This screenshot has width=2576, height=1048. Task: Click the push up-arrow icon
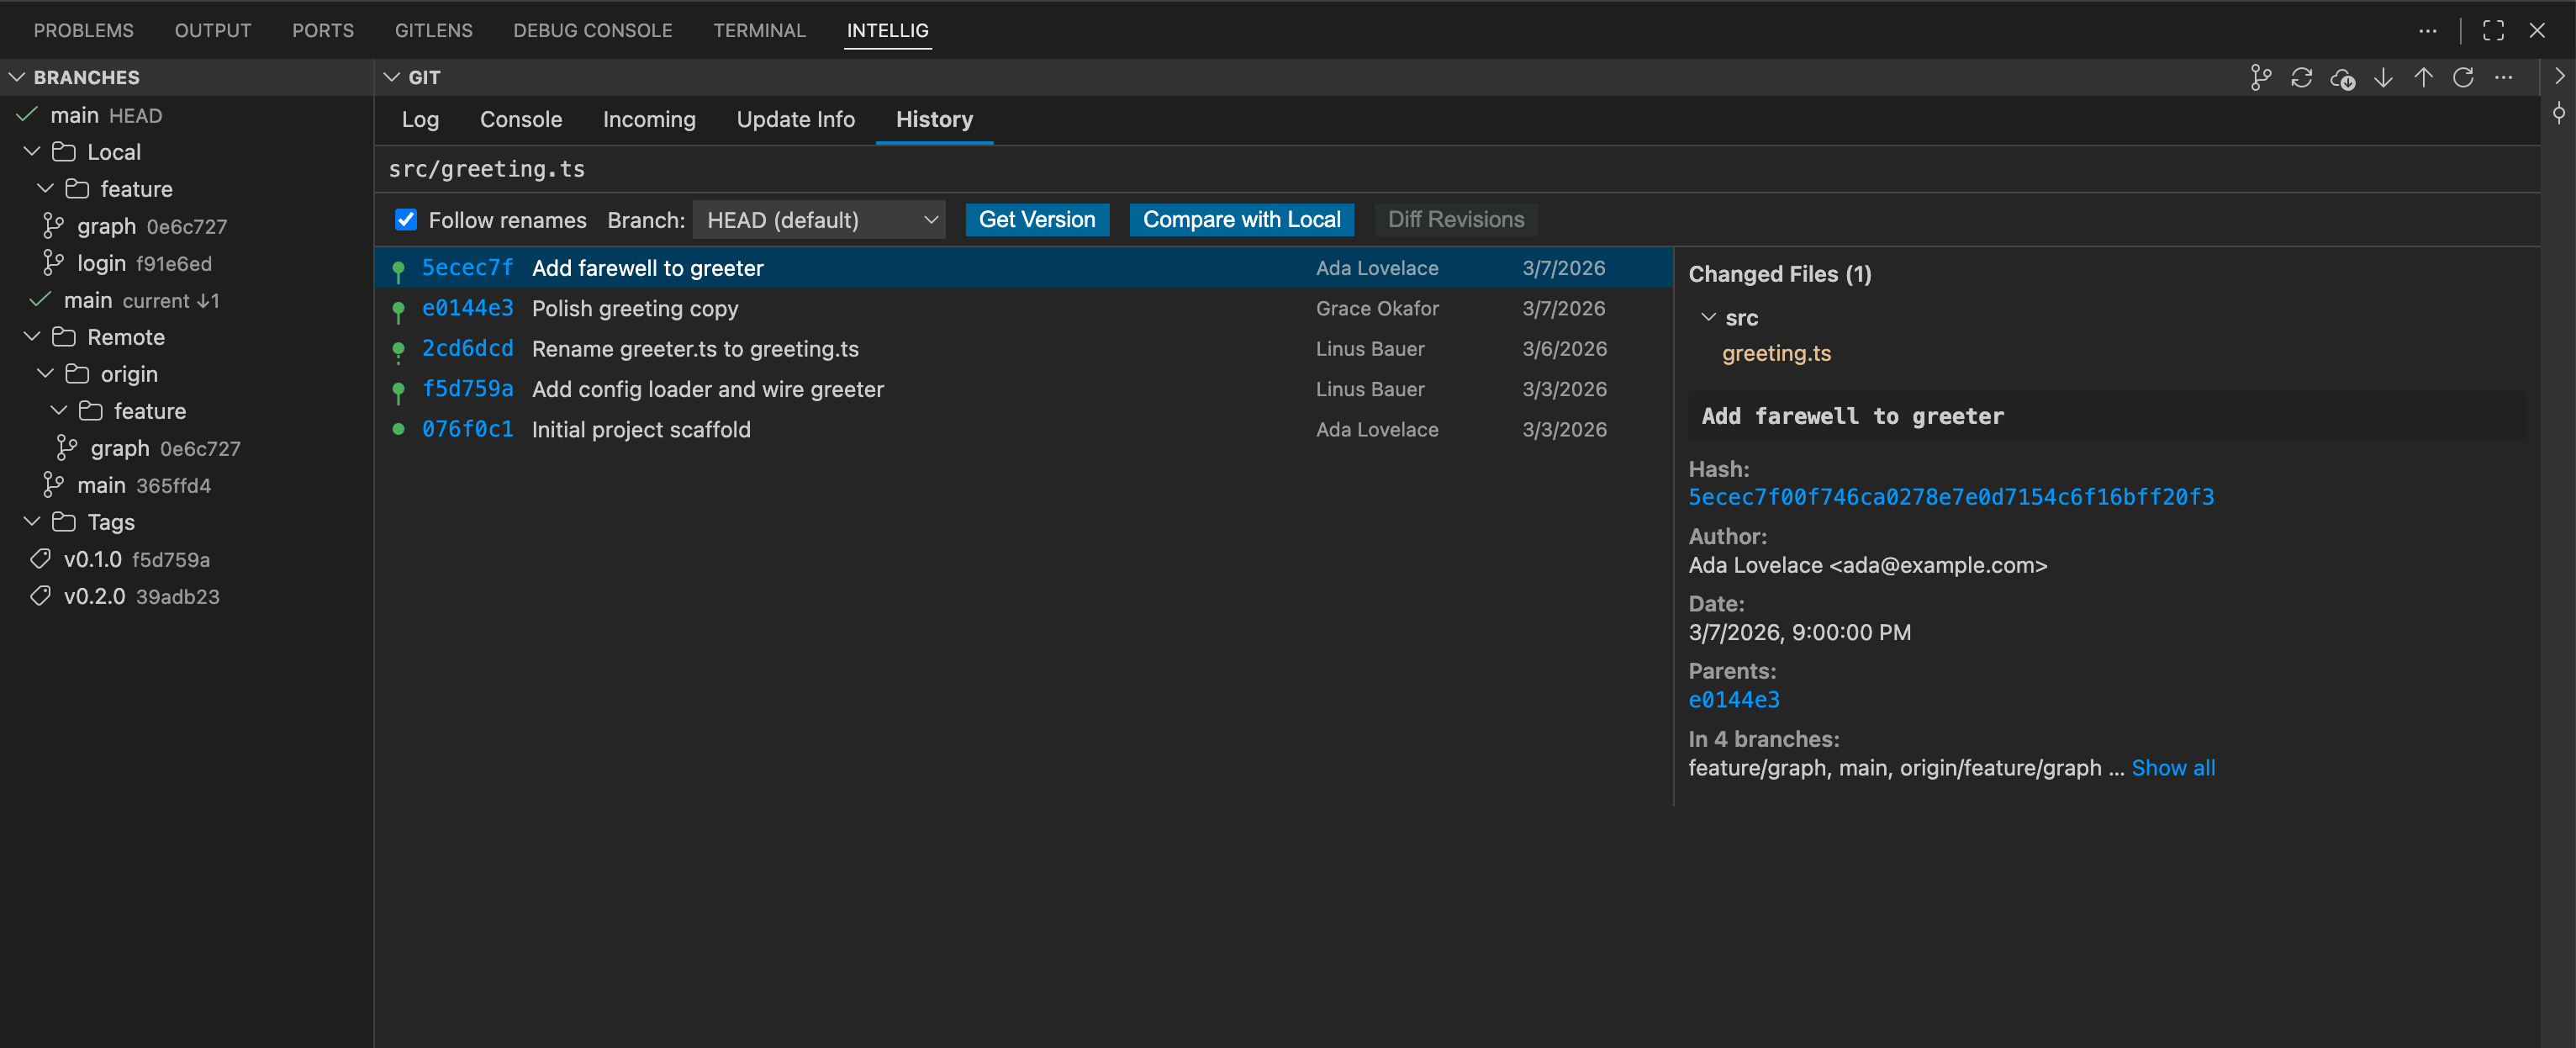click(2423, 78)
